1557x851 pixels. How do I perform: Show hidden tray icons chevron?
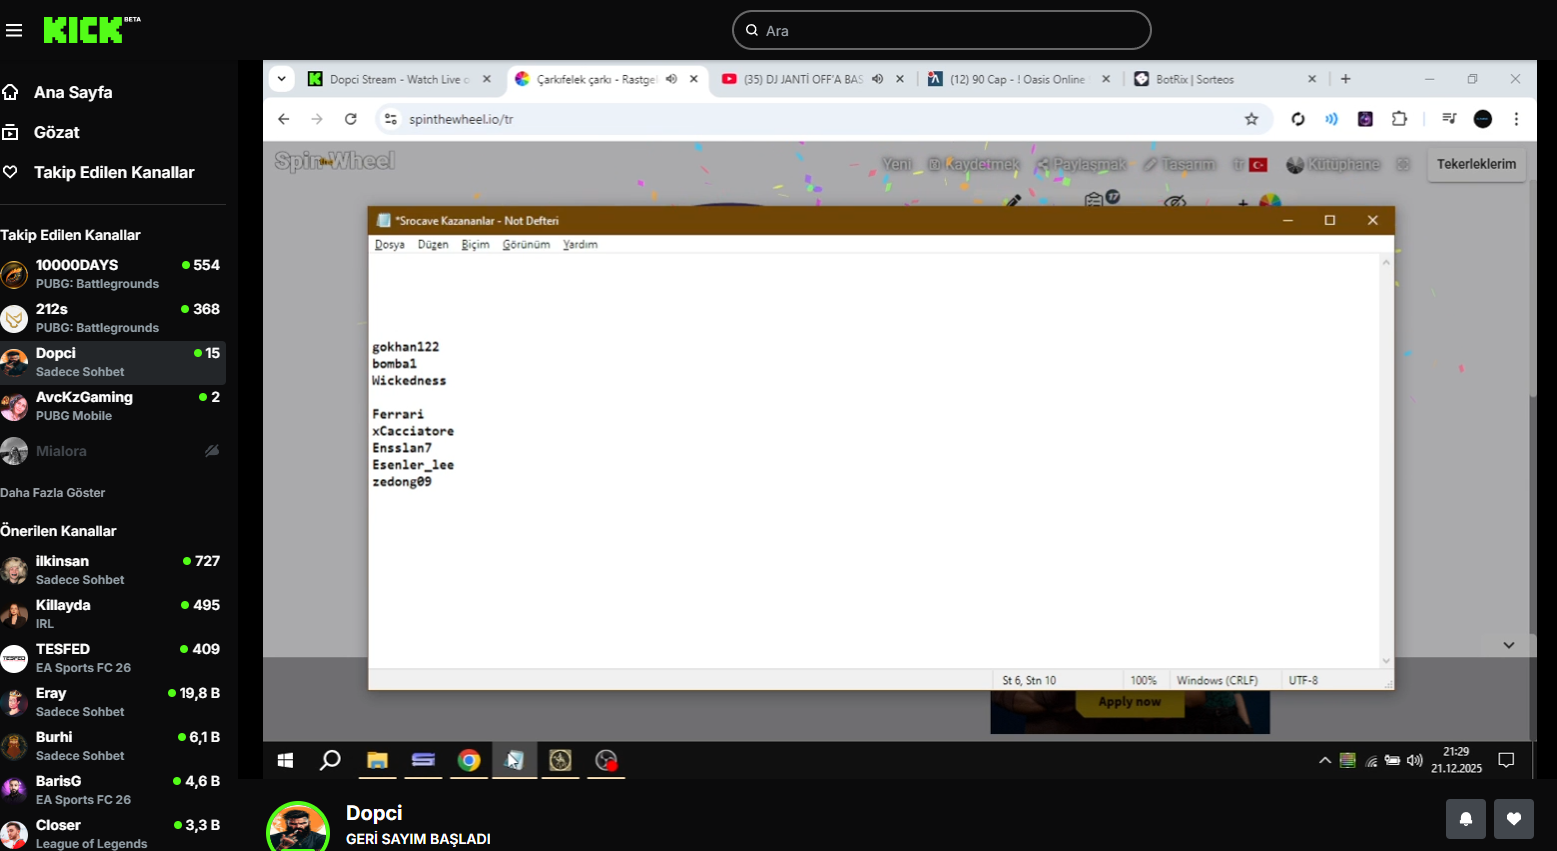(x=1325, y=761)
